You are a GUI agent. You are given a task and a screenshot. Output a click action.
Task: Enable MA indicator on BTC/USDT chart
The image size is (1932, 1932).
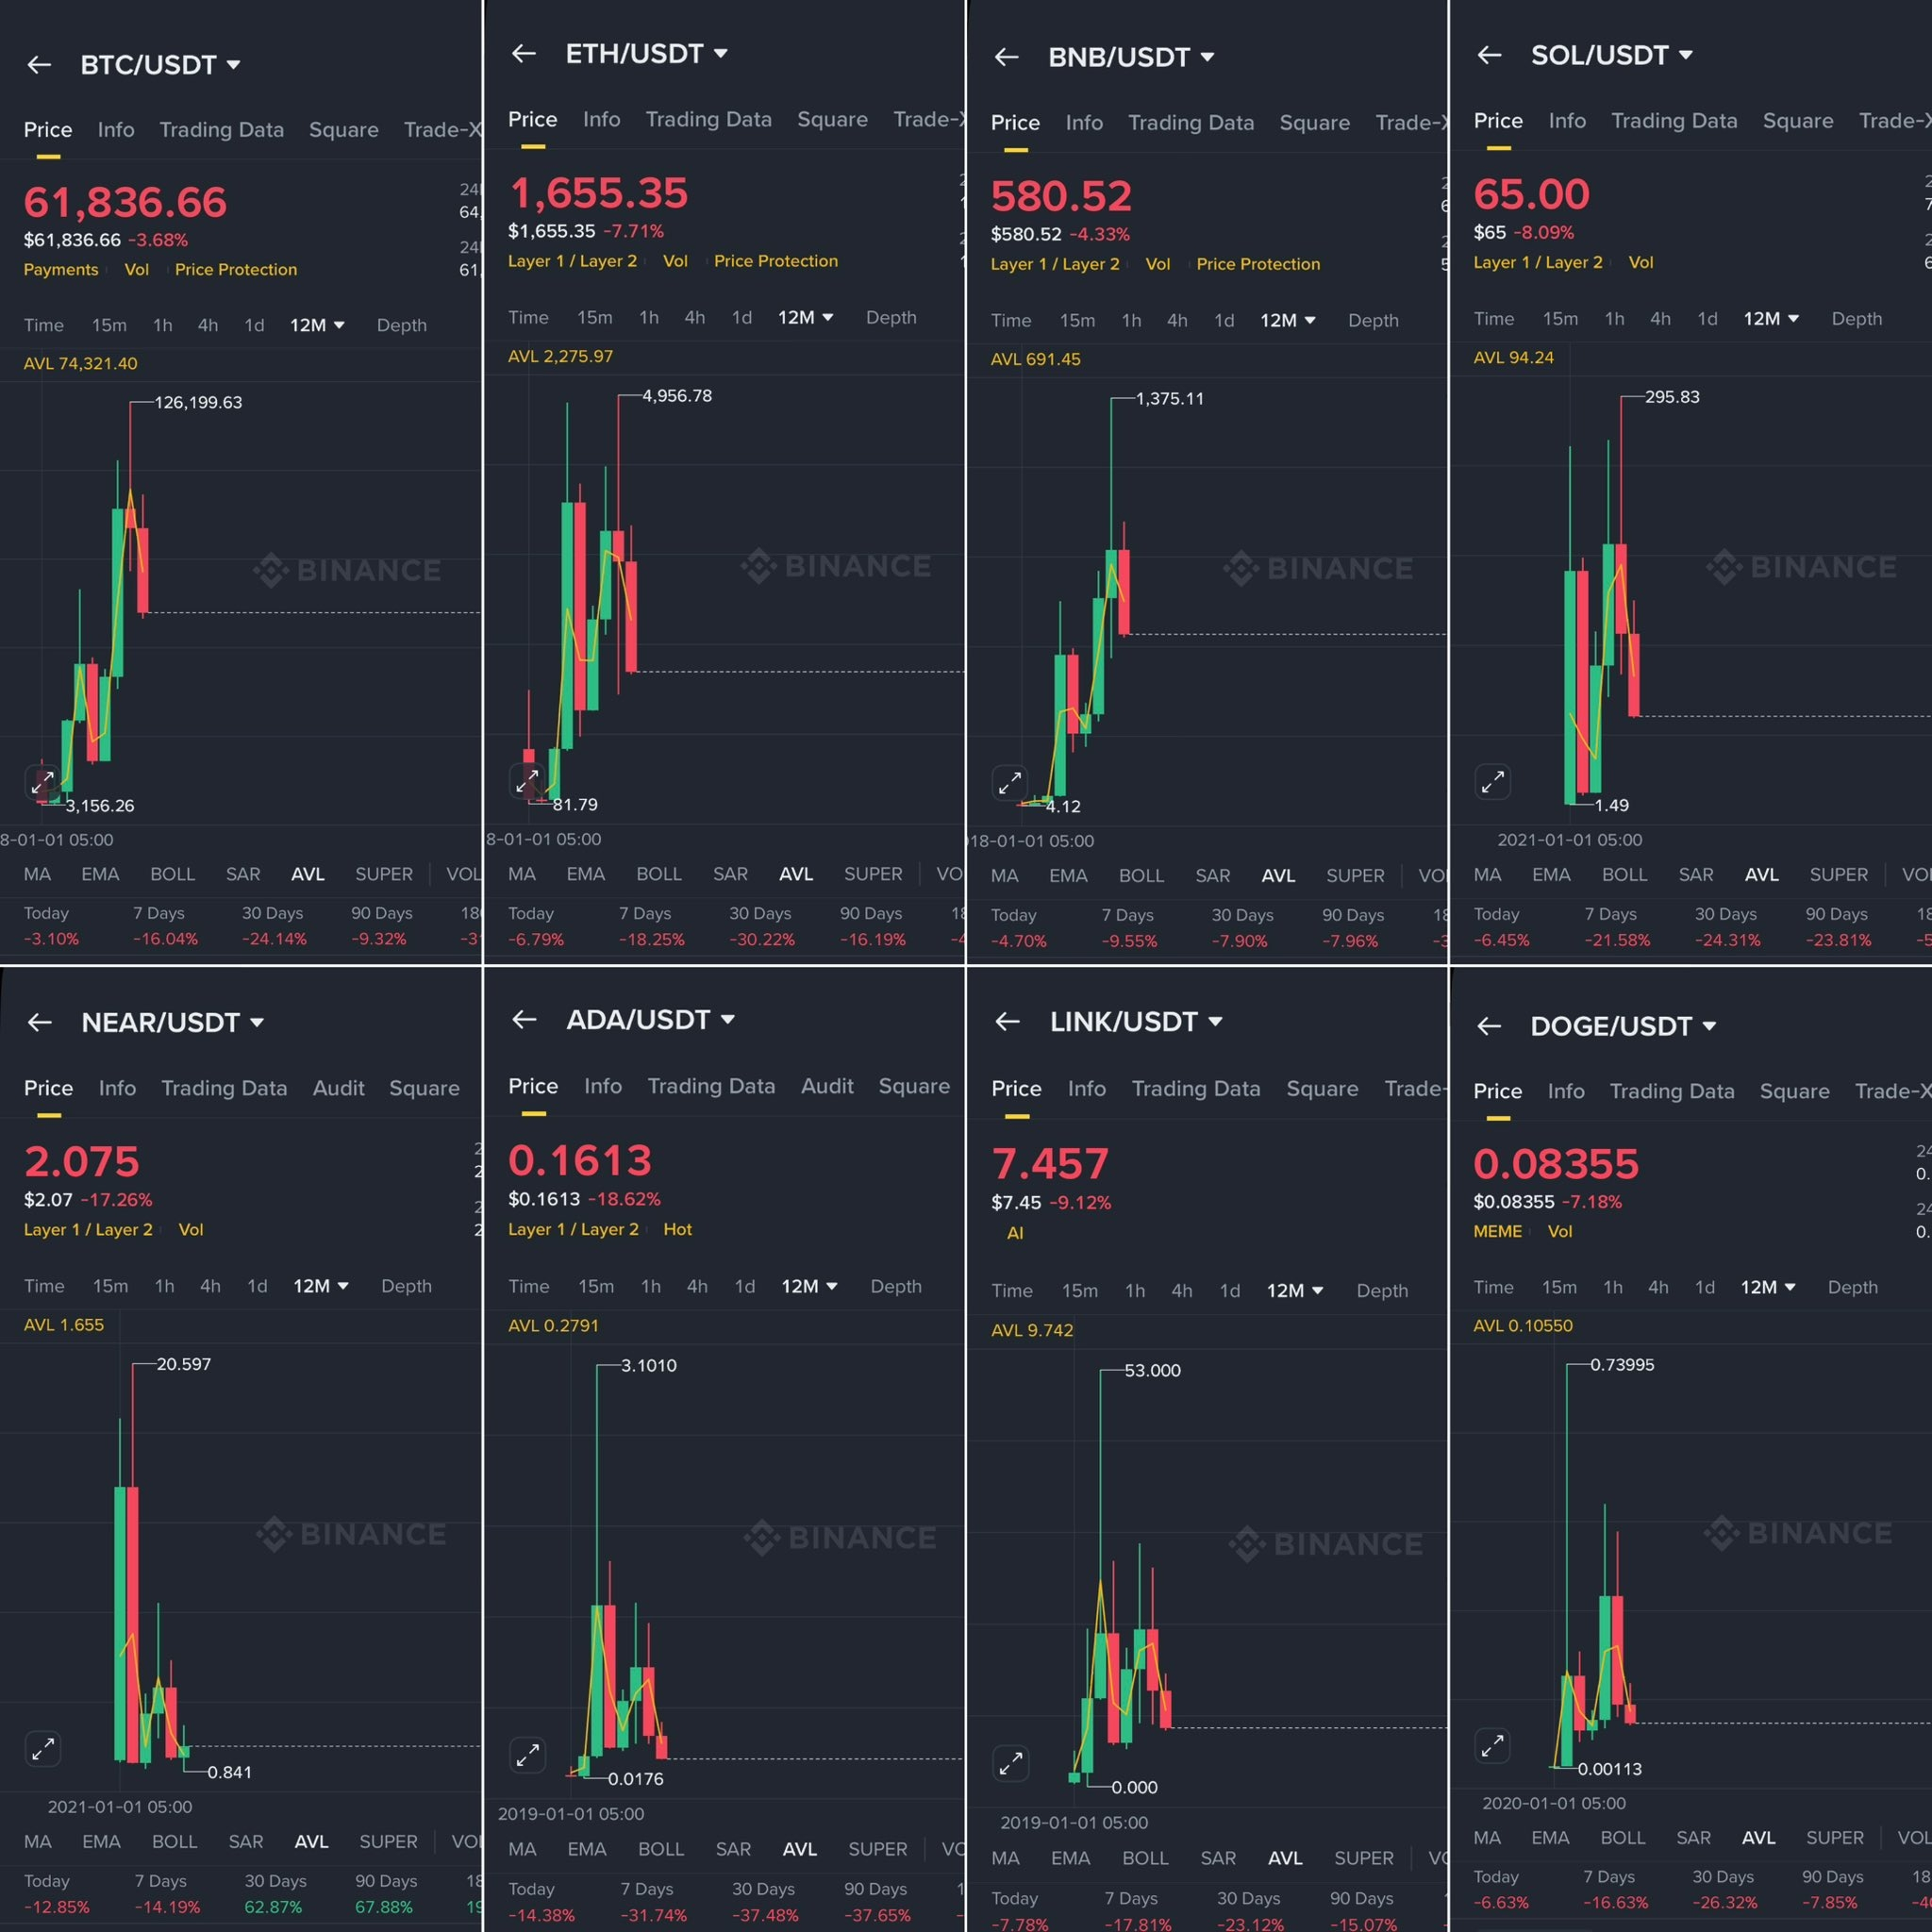(37, 874)
